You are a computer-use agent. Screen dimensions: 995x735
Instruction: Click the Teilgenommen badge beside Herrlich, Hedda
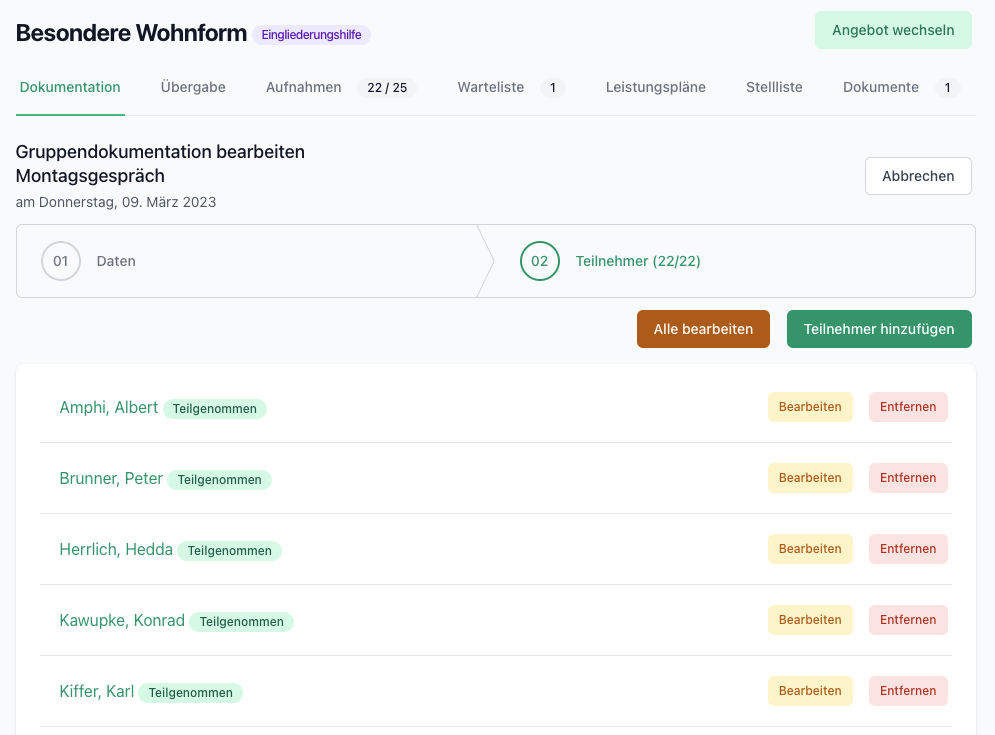coord(229,551)
